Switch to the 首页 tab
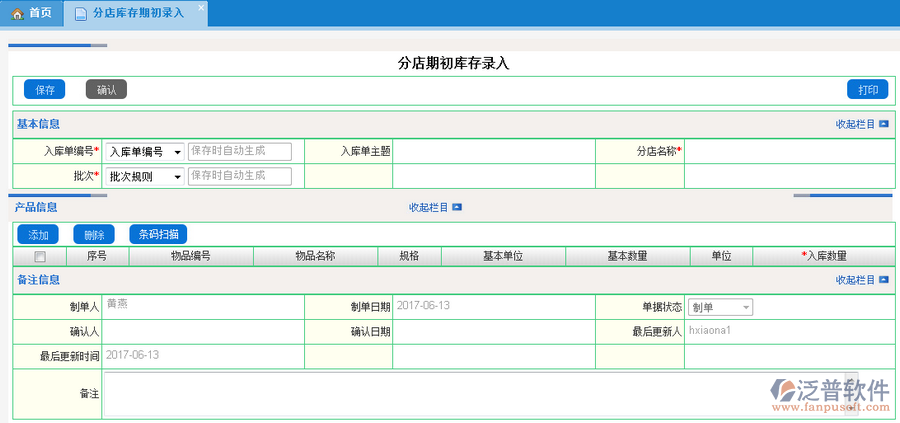 [x=32, y=13]
